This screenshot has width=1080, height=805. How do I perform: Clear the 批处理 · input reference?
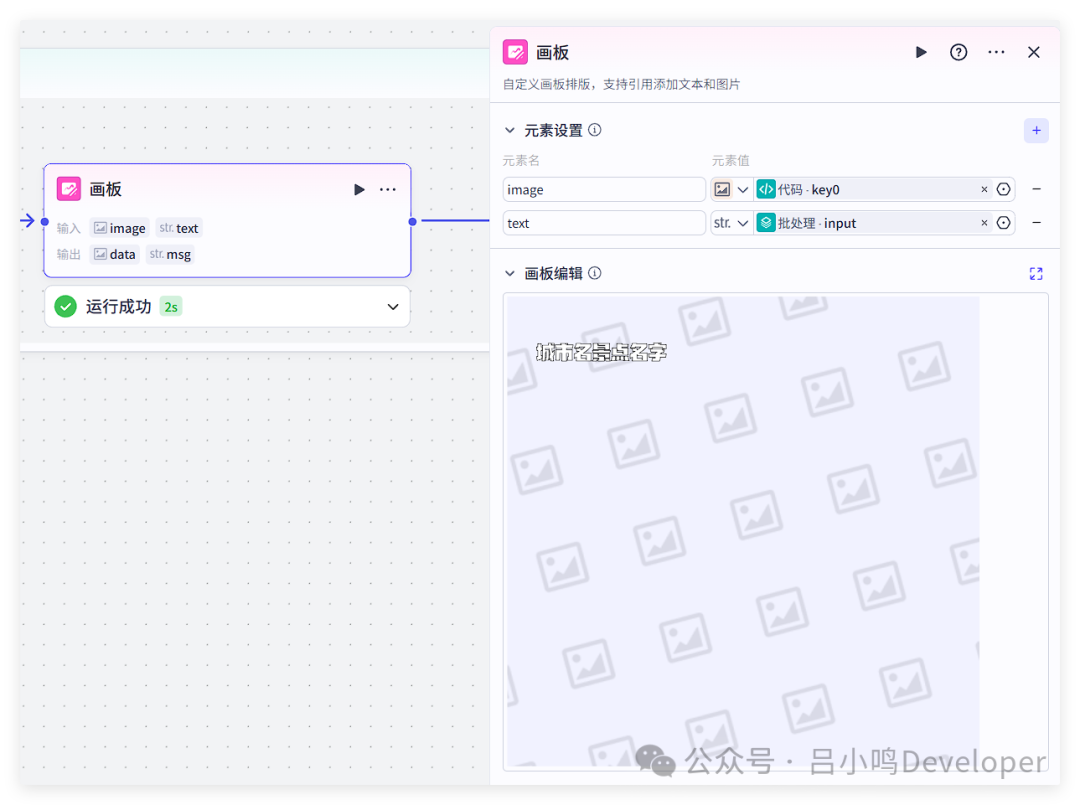(x=984, y=223)
